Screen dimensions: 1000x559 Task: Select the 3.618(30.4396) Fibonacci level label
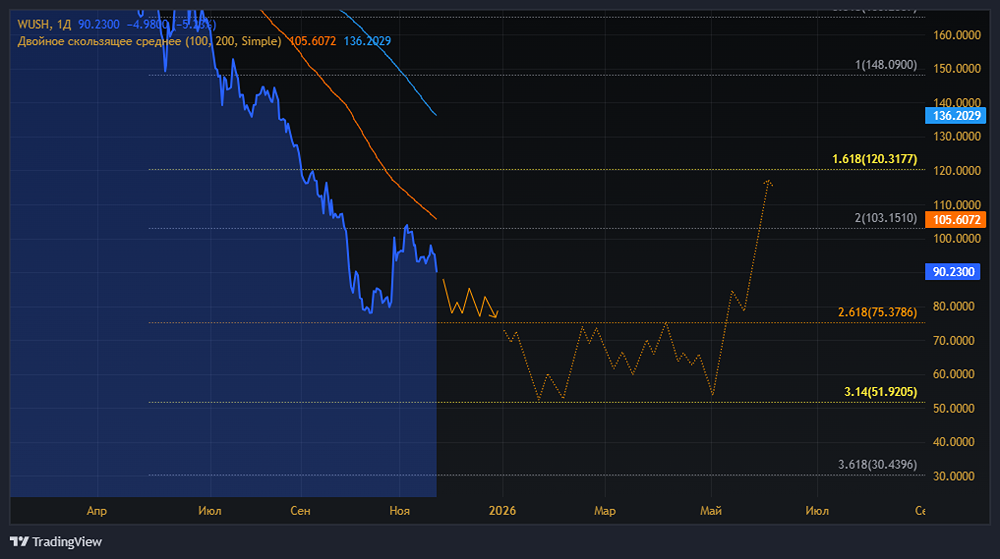[x=878, y=465]
